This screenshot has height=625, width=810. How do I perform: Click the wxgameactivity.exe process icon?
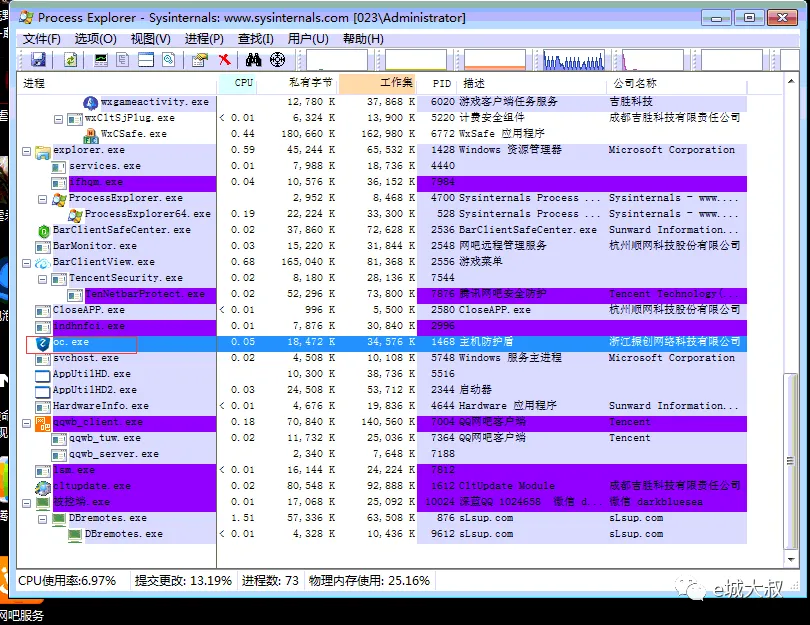90,103
